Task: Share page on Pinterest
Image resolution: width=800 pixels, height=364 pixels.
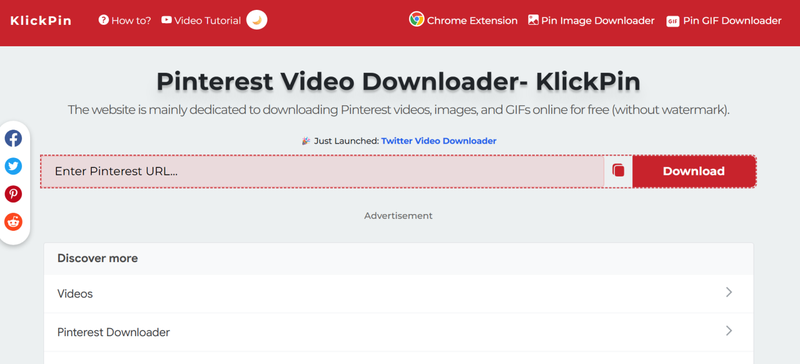Action: tap(13, 194)
